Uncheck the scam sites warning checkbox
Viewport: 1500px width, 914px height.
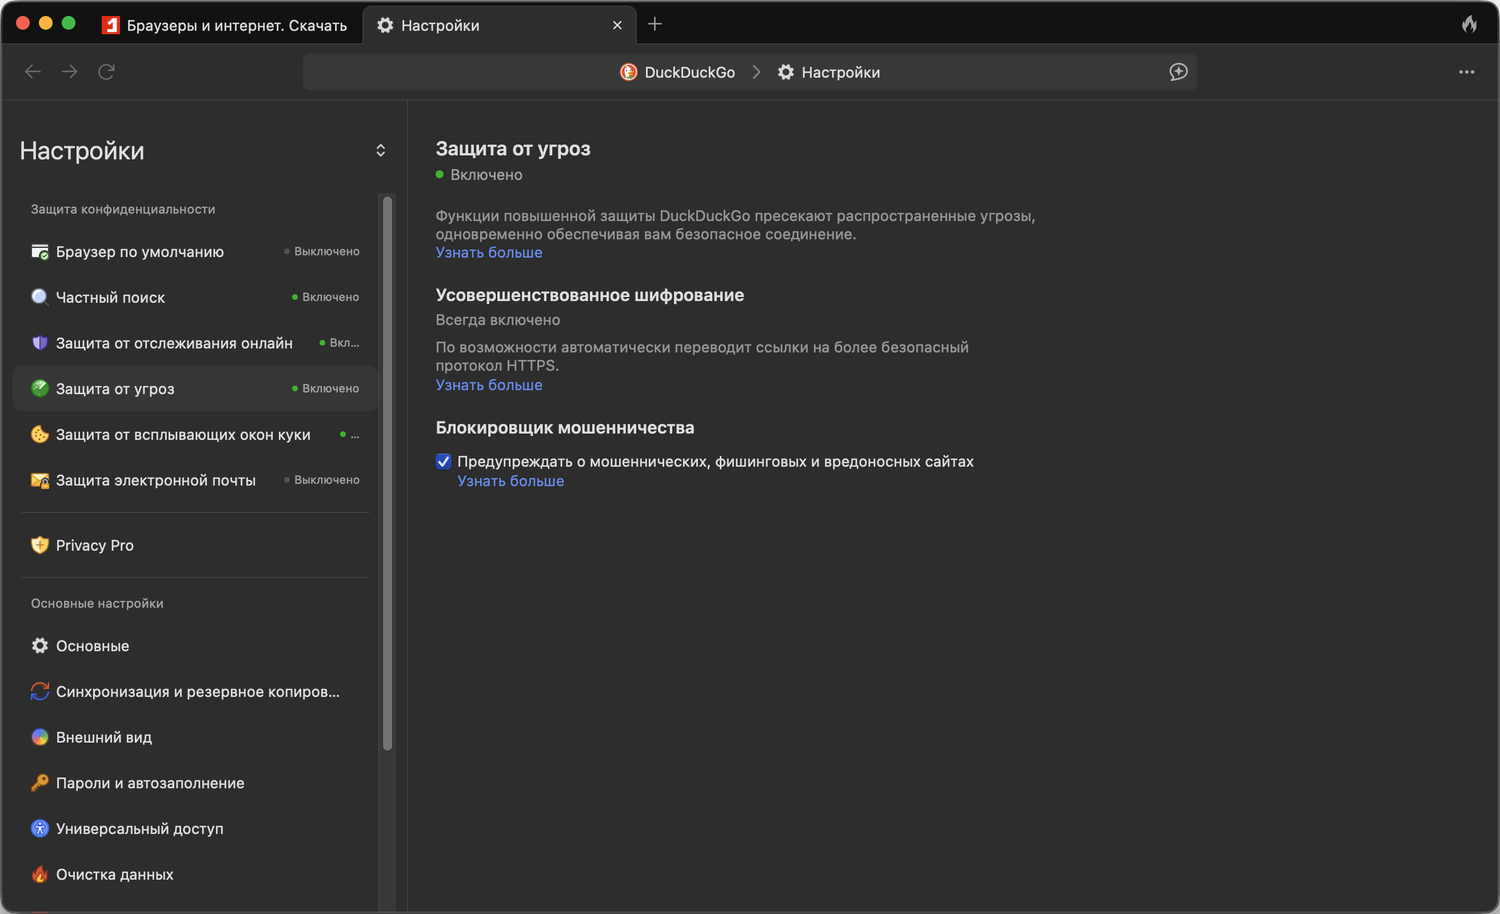tap(444, 461)
